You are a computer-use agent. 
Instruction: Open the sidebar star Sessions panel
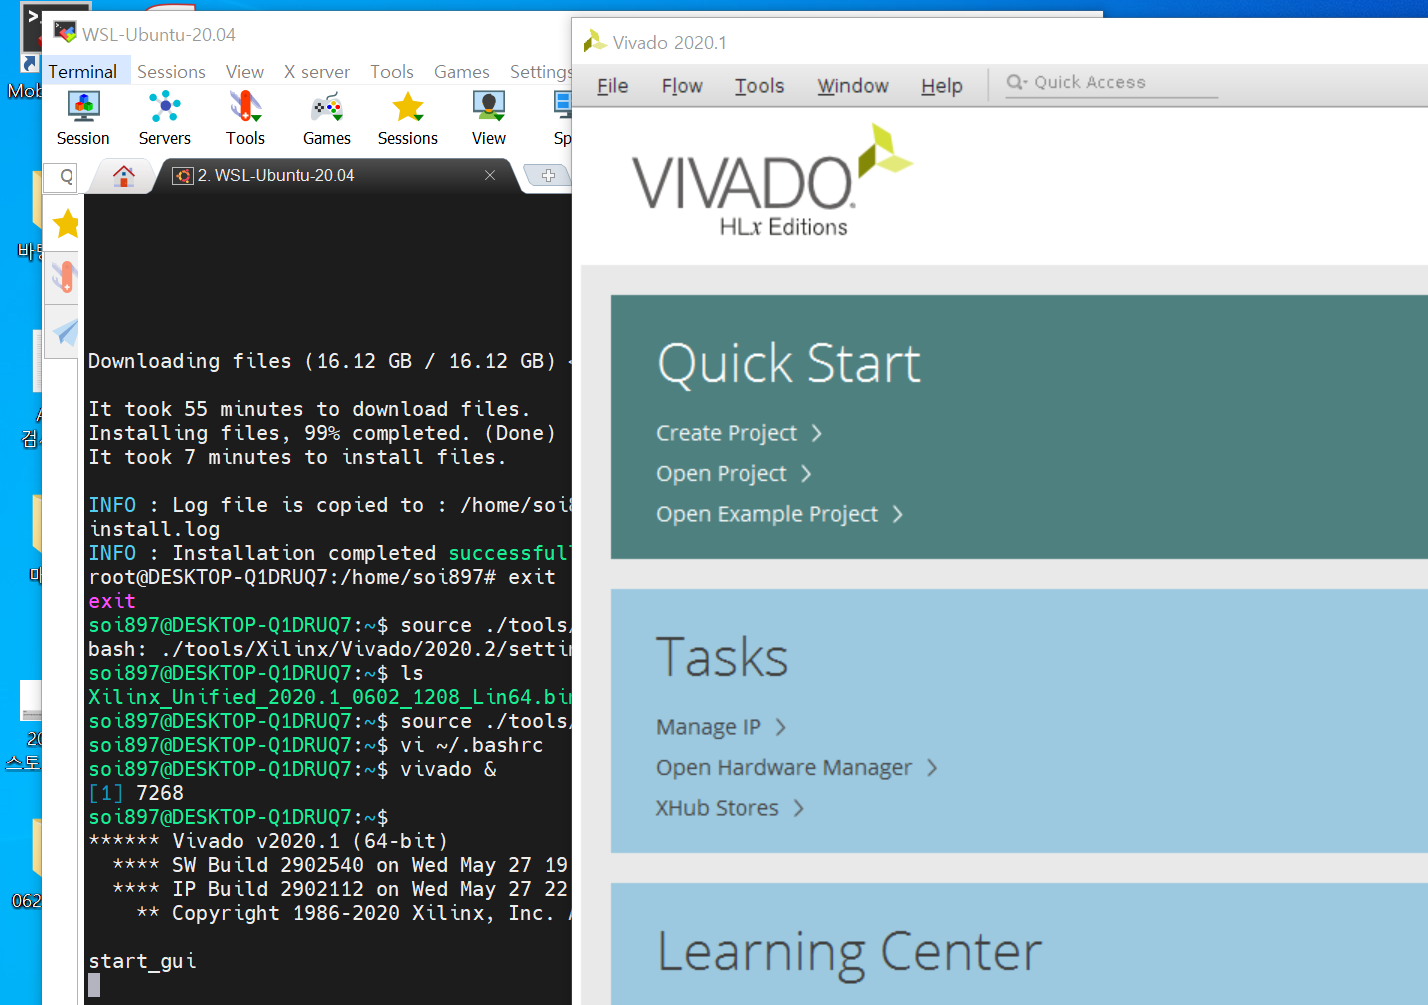66,224
